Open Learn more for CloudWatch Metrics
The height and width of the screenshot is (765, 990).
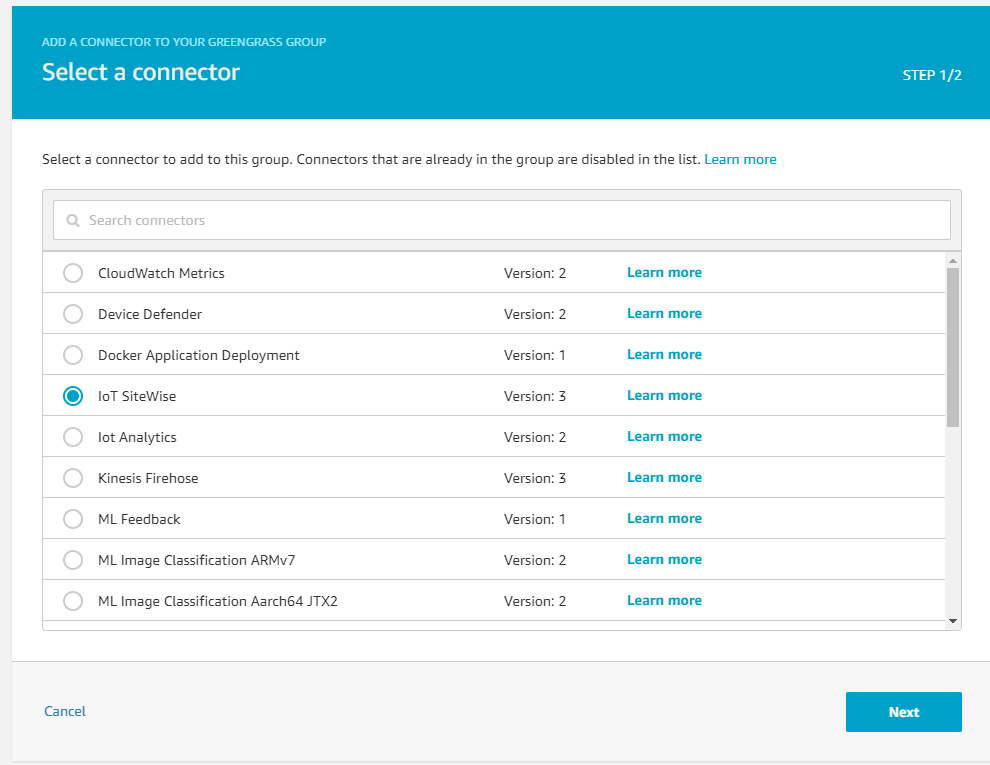point(664,272)
